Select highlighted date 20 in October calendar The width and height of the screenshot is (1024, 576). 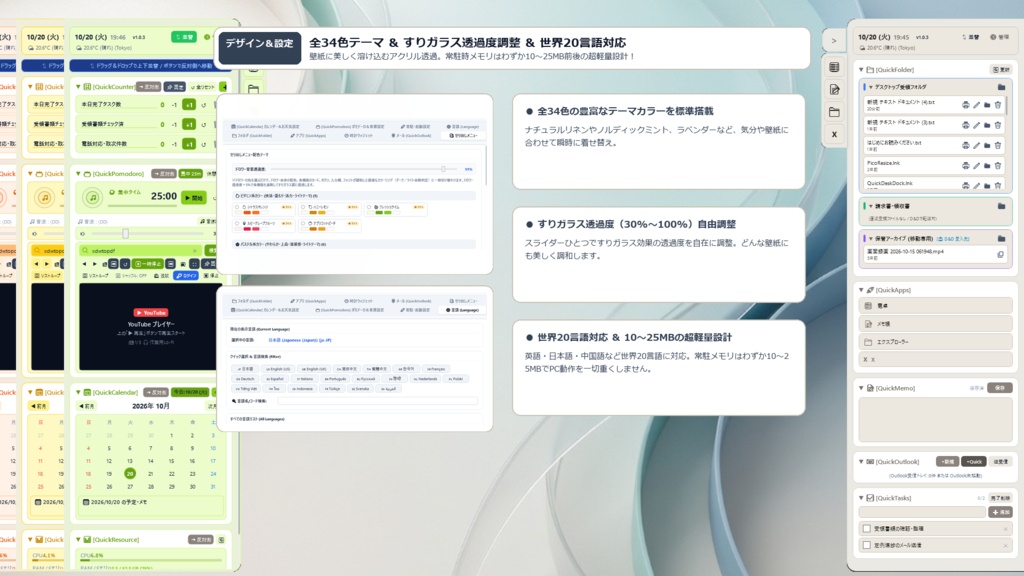pyautogui.click(x=130, y=473)
